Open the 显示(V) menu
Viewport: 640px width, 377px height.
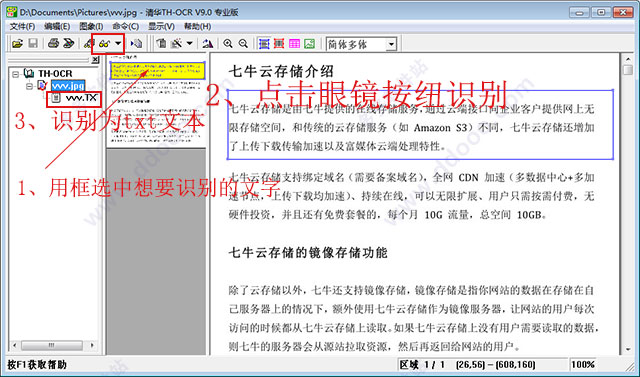tap(161, 27)
